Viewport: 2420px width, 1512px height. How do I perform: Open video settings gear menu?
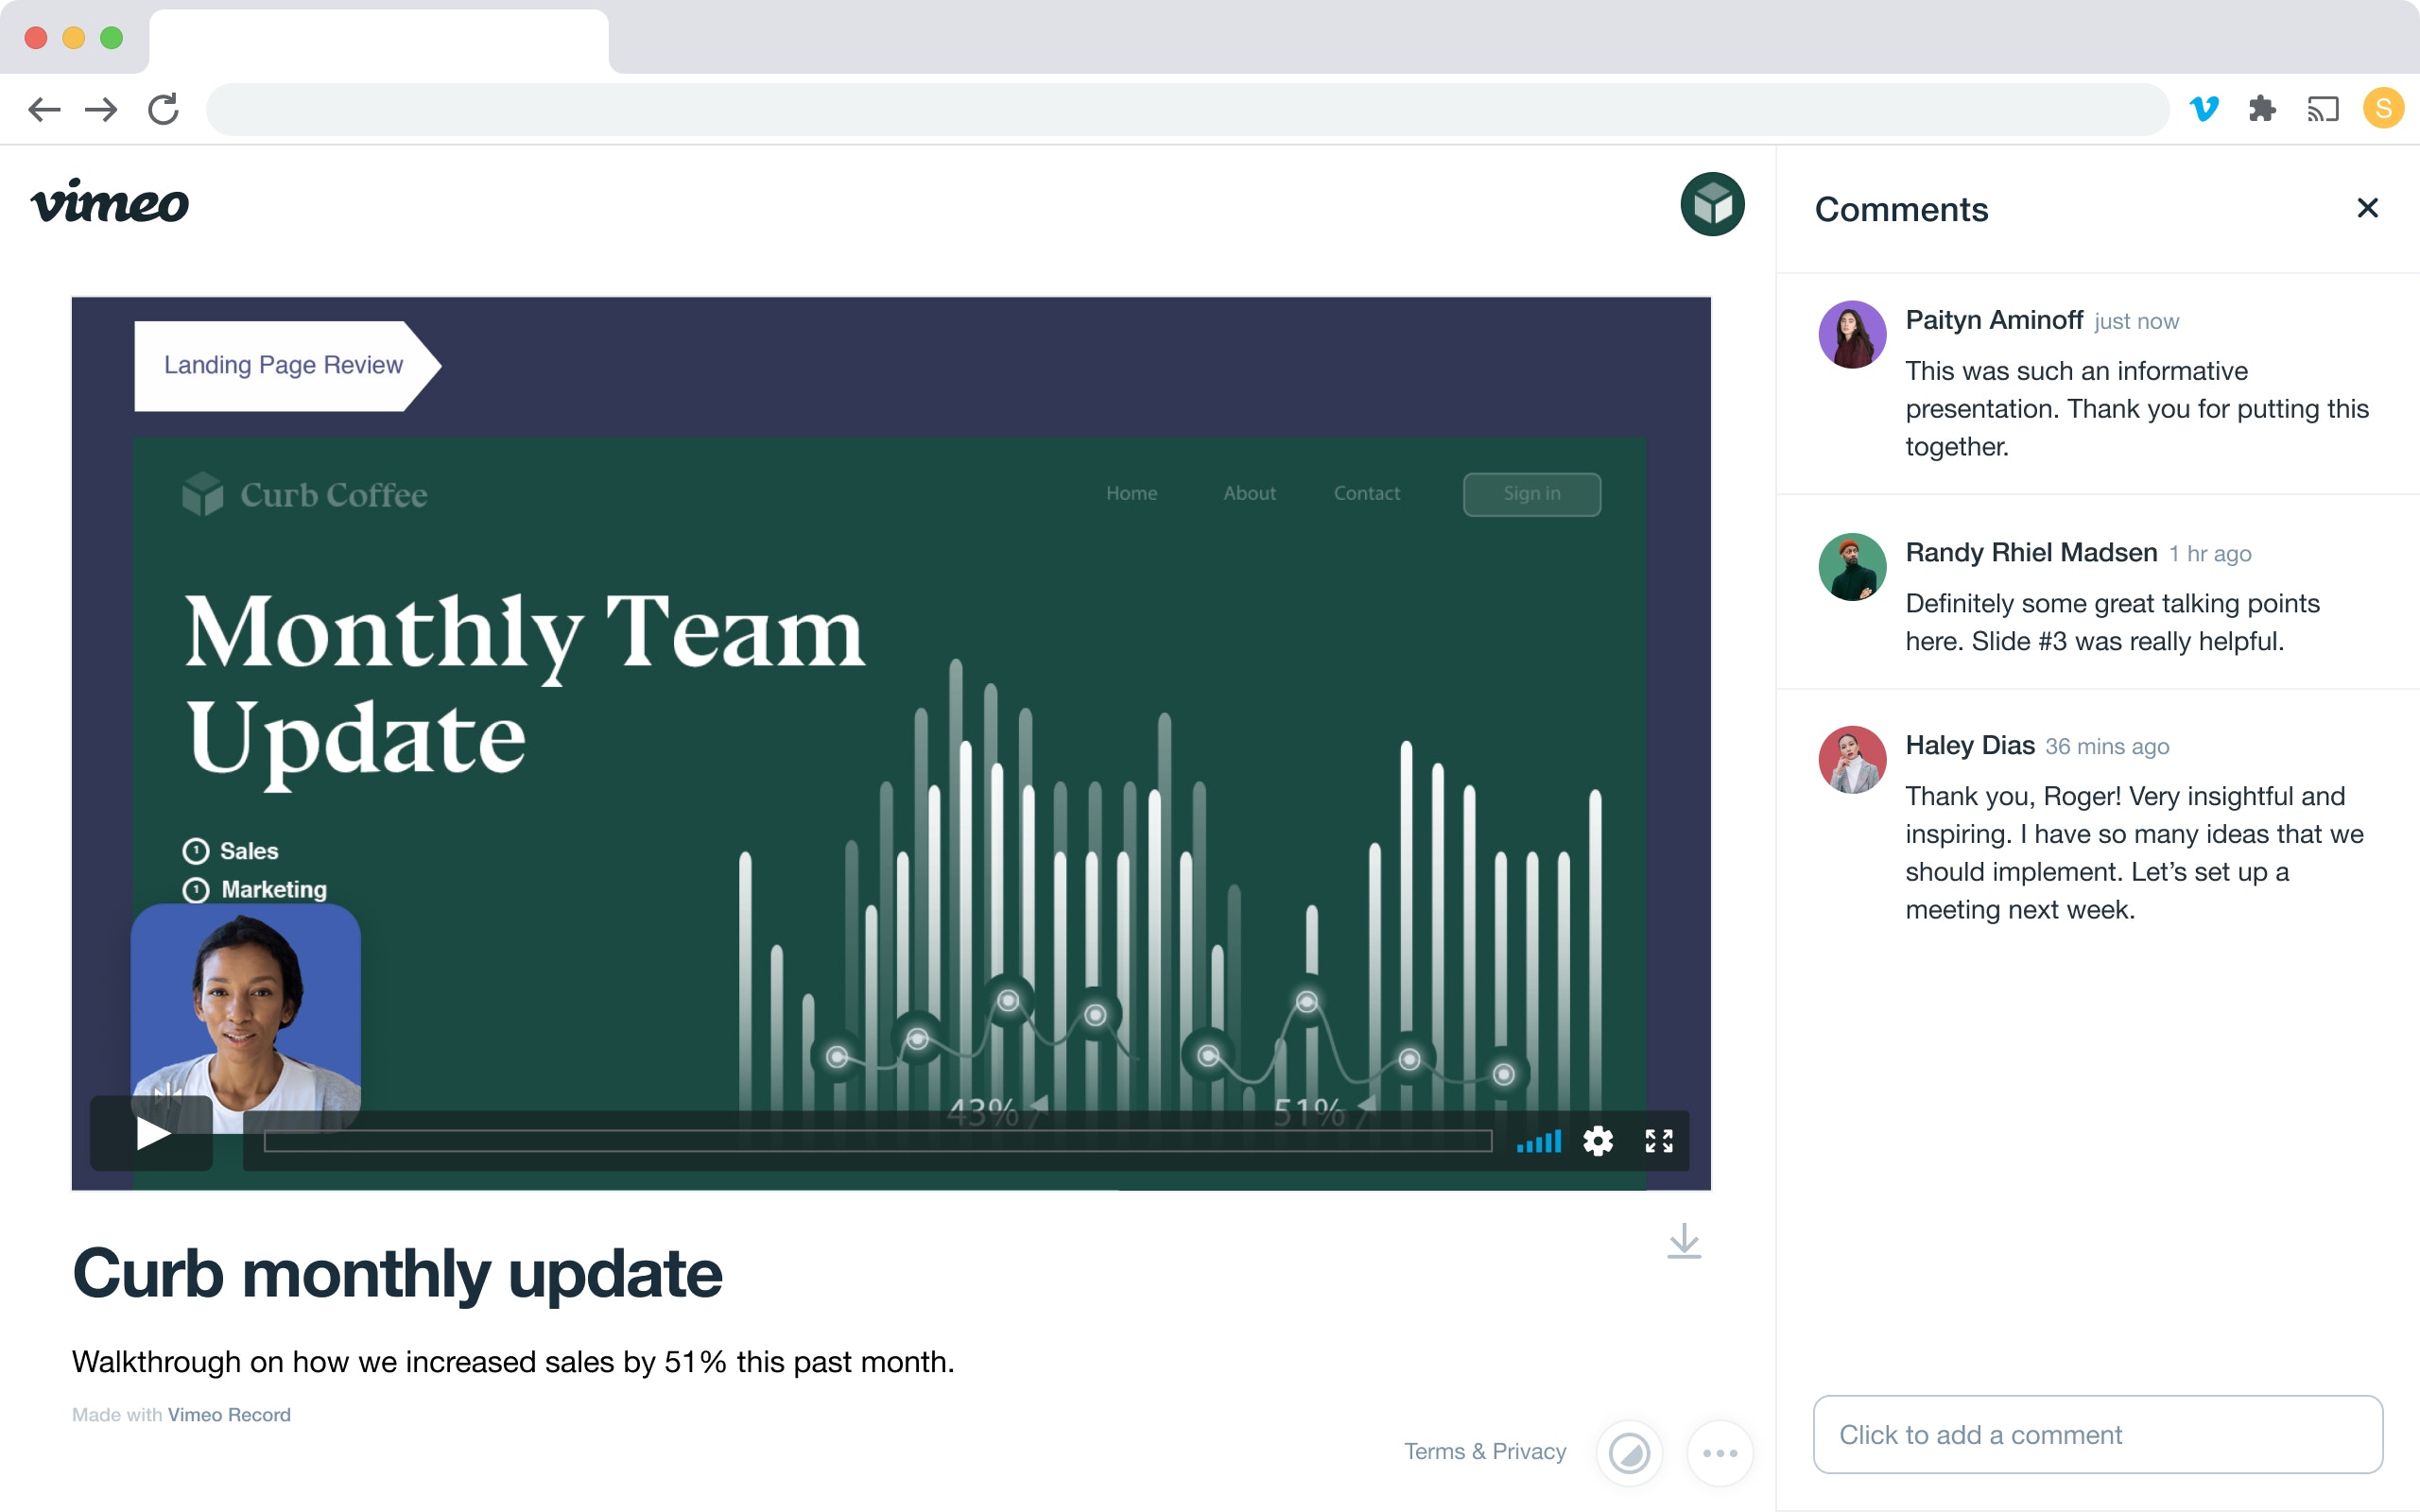pos(1598,1141)
